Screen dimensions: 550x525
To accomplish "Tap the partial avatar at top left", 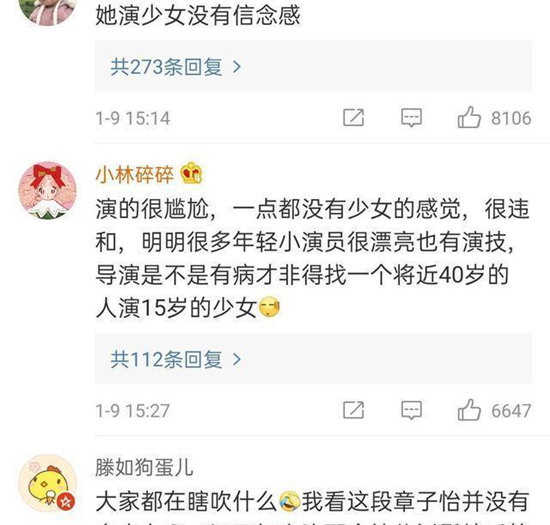I will [47, 11].
